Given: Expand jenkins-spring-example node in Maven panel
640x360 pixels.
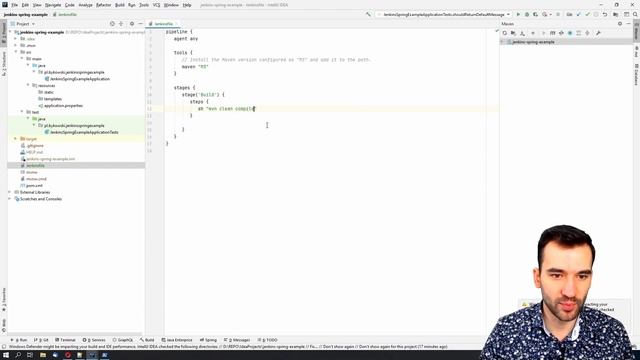Looking at the screenshot, I should pyautogui.click(x=503, y=42).
